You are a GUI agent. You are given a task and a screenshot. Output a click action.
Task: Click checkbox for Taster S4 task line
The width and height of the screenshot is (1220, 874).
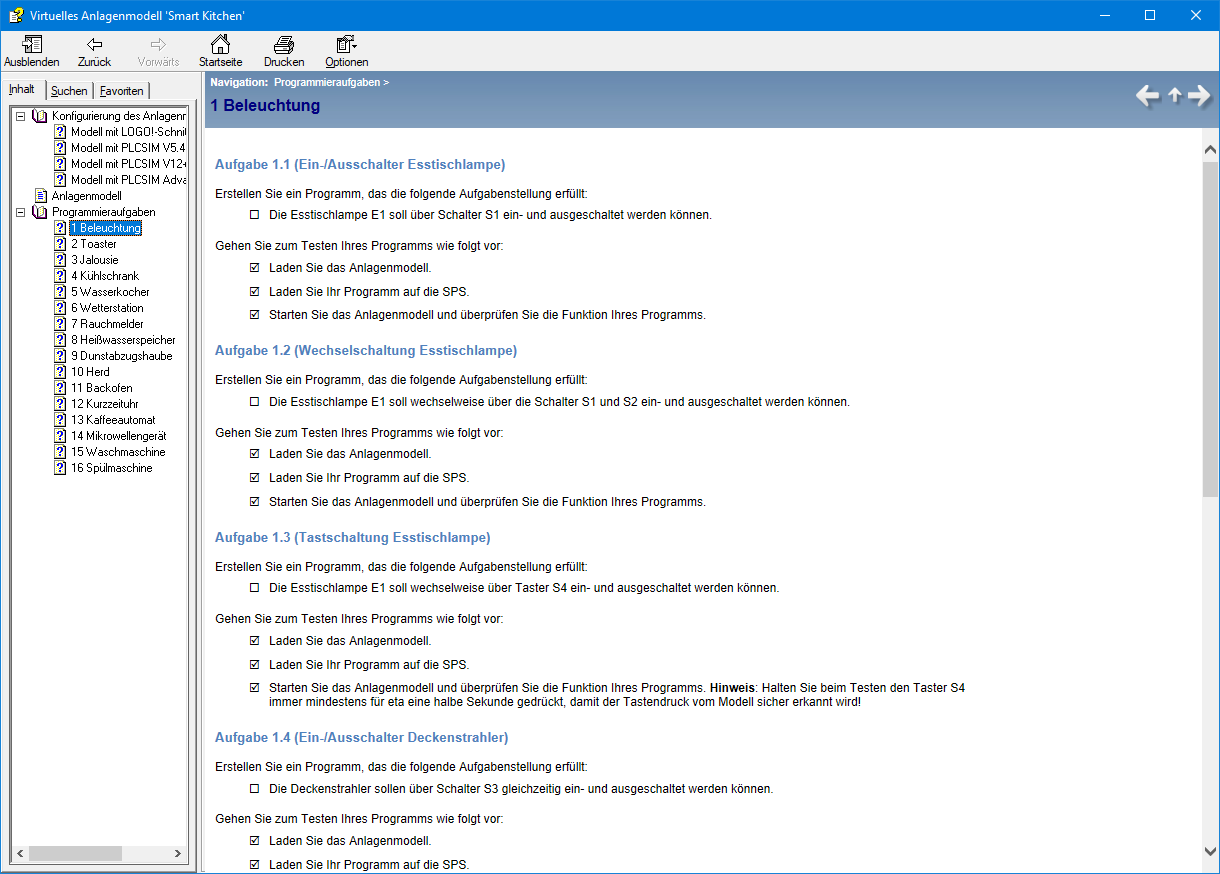pyautogui.click(x=254, y=588)
